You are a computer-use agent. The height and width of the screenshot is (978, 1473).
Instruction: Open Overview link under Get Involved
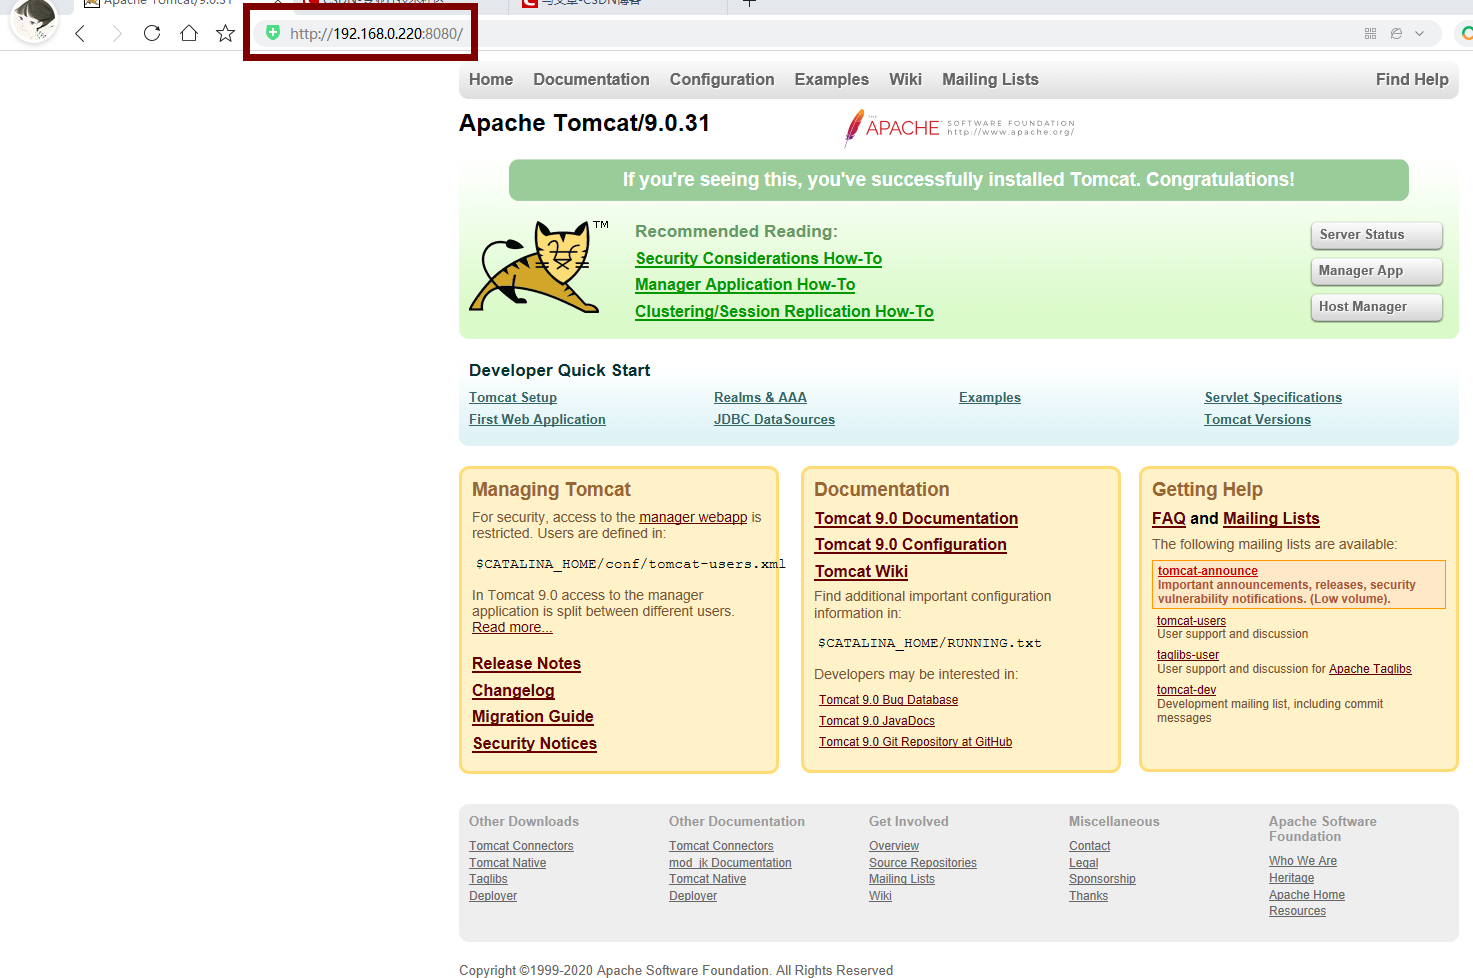click(x=894, y=846)
